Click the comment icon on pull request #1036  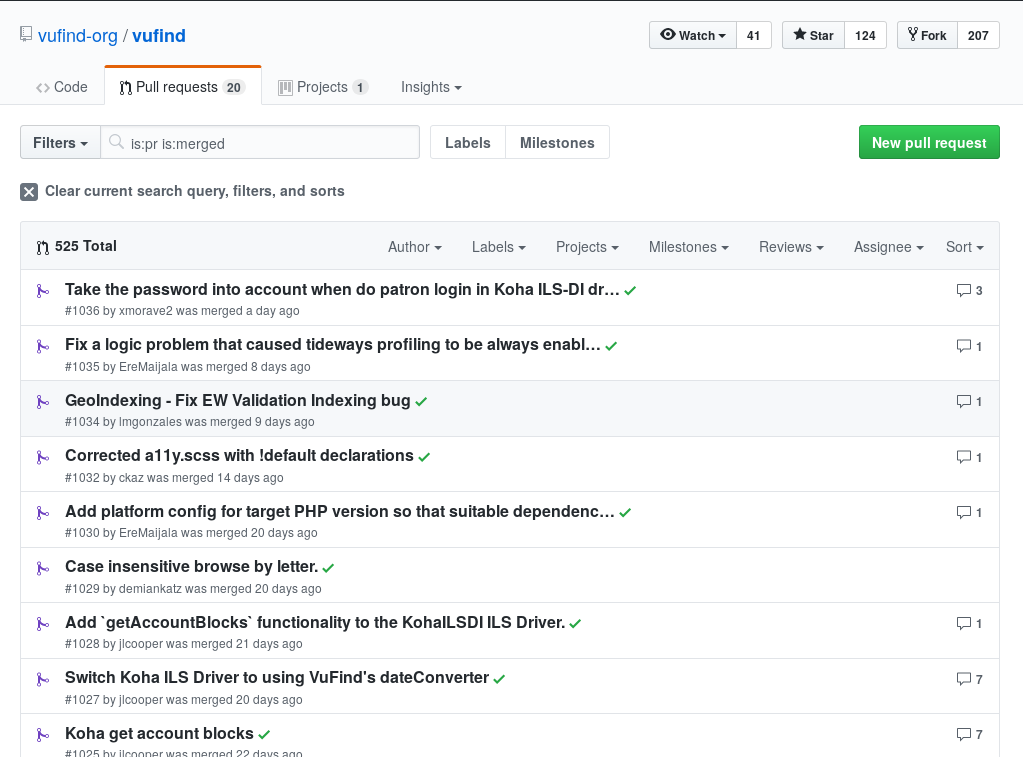(x=963, y=291)
